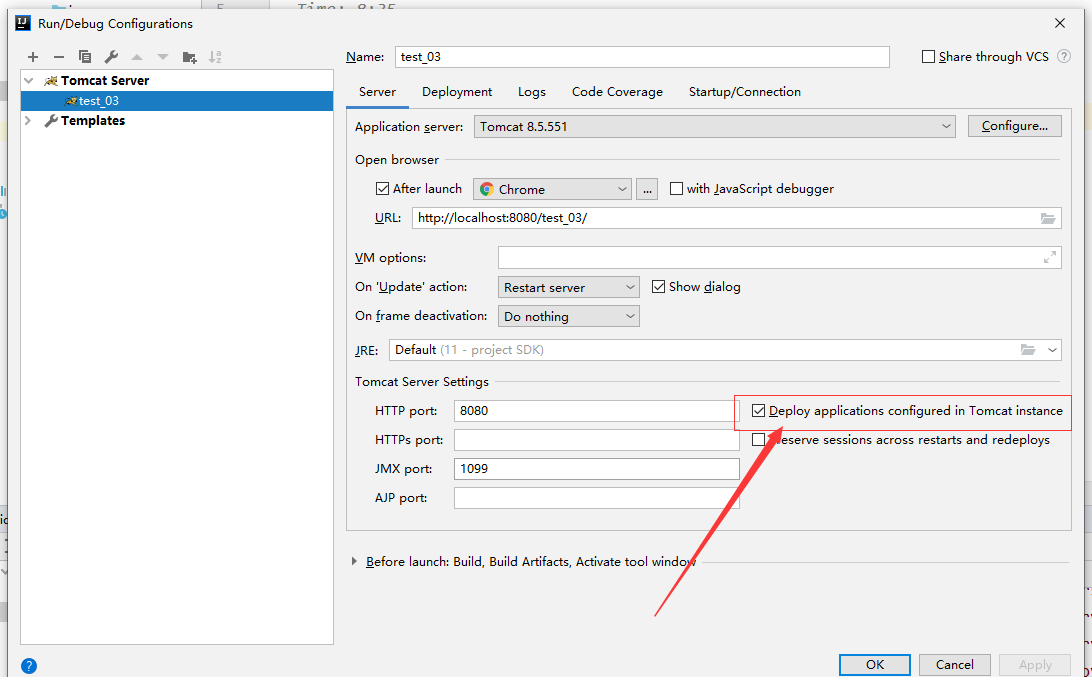The height and width of the screenshot is (677, 1092).
Task: Click the JMX port field
Action: tap(596, 469)
